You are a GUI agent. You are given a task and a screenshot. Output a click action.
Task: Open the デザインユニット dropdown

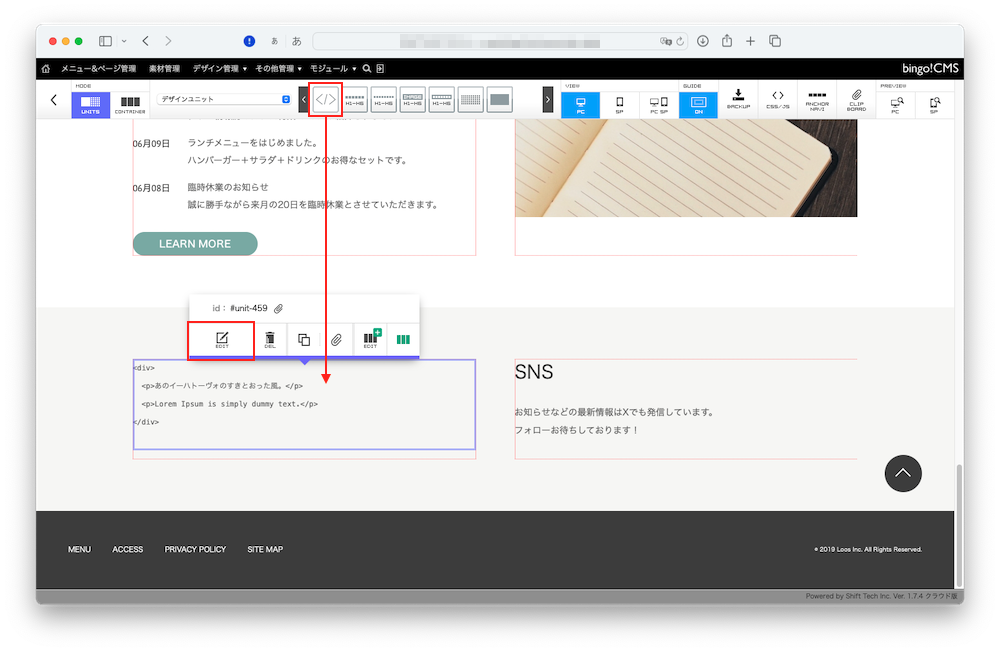222,99
